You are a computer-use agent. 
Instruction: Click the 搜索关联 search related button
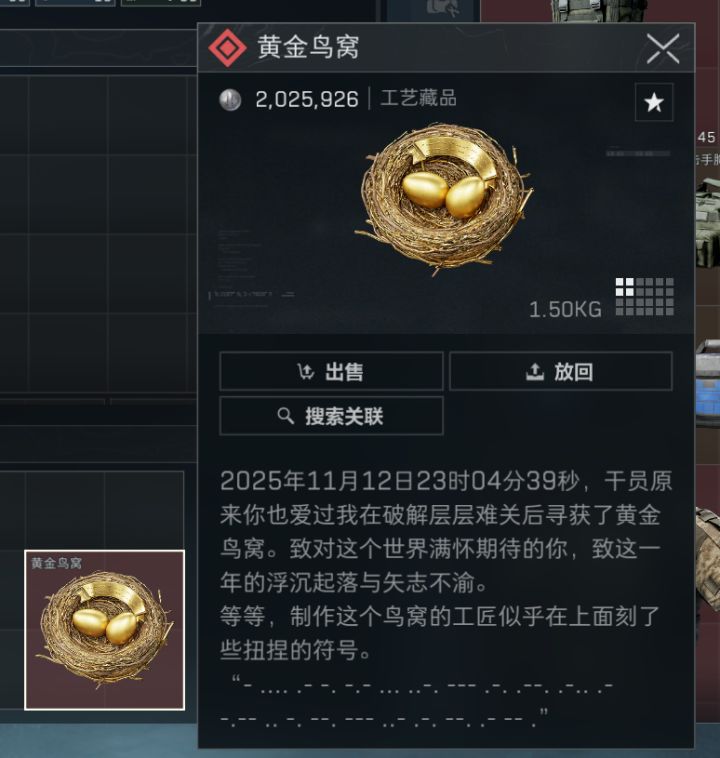(331, 416)
